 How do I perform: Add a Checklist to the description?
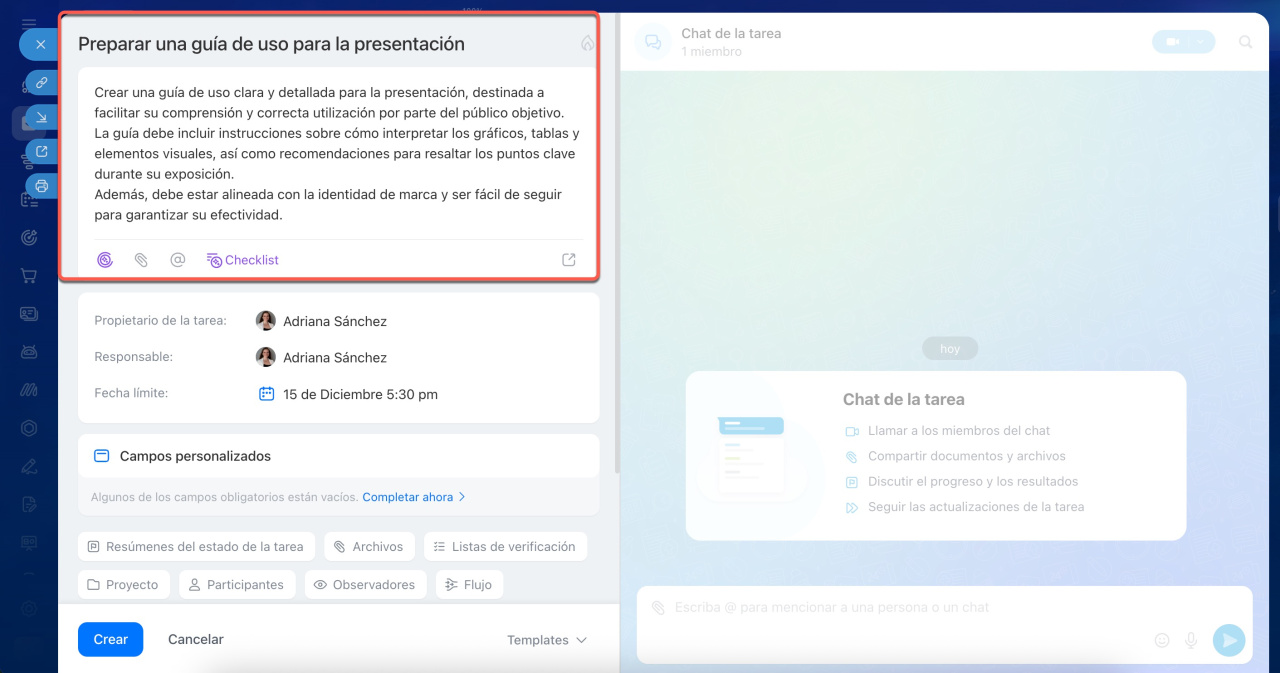[242, 260]
